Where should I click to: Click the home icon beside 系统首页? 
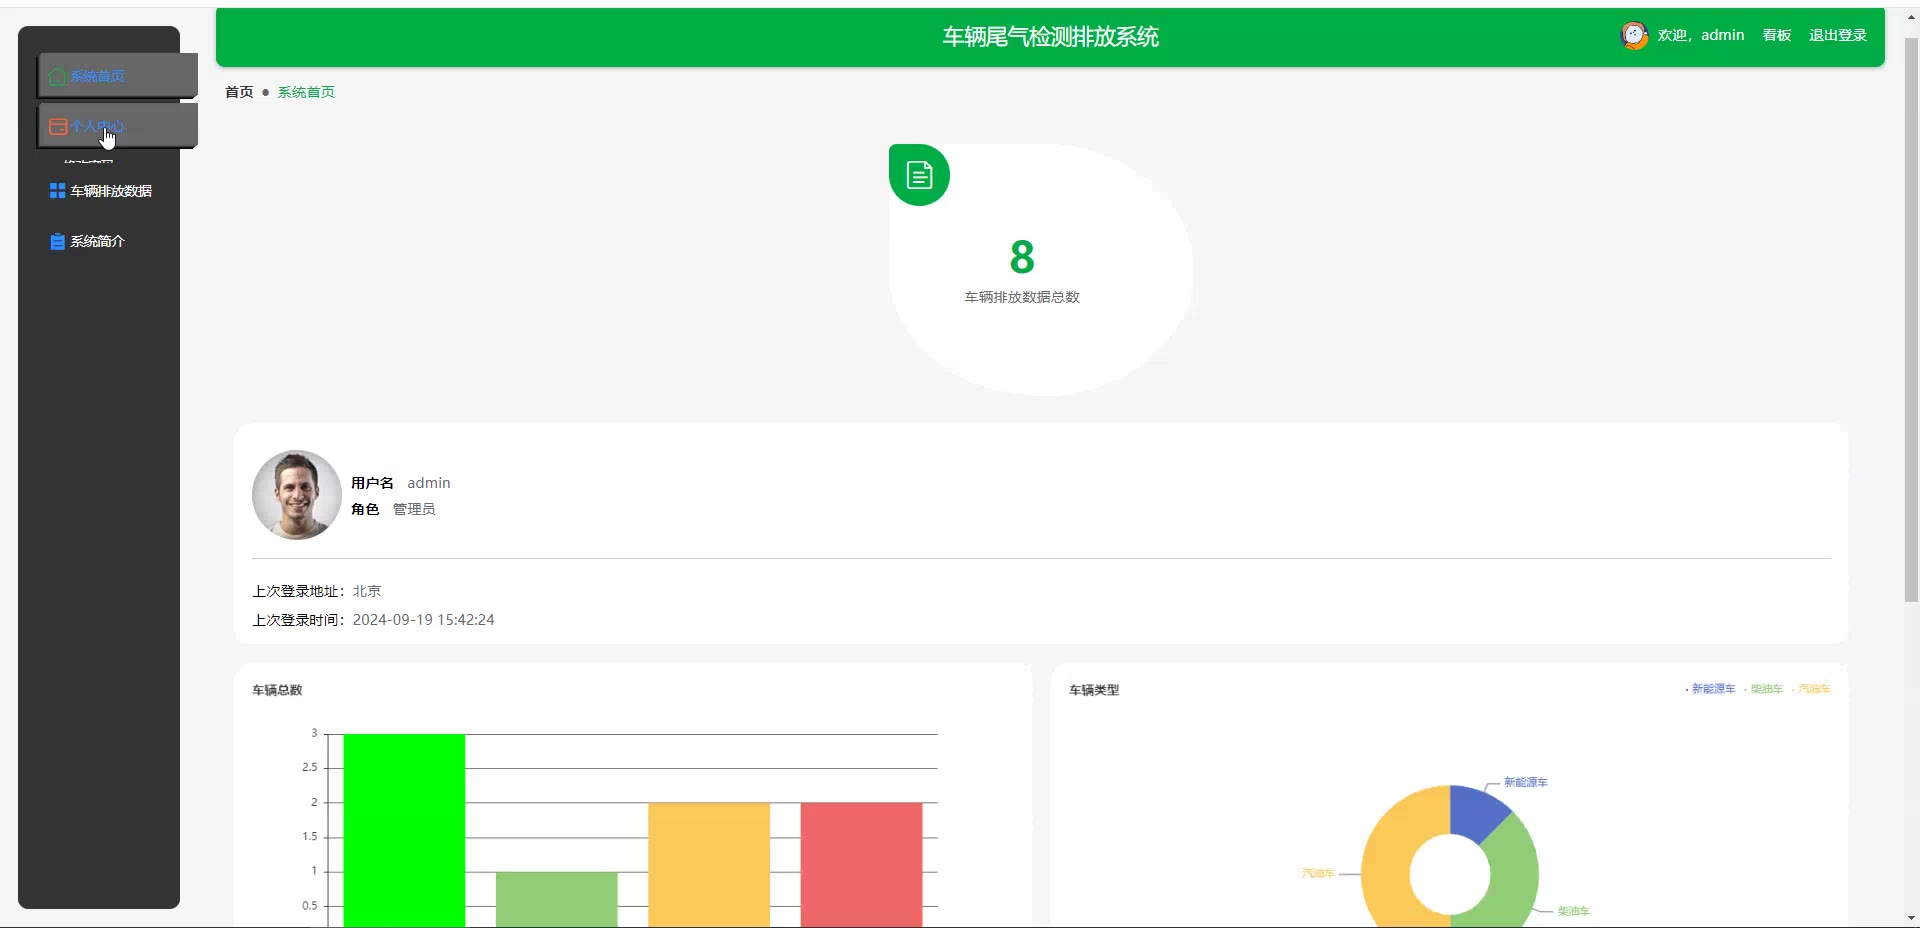point(57,77)
